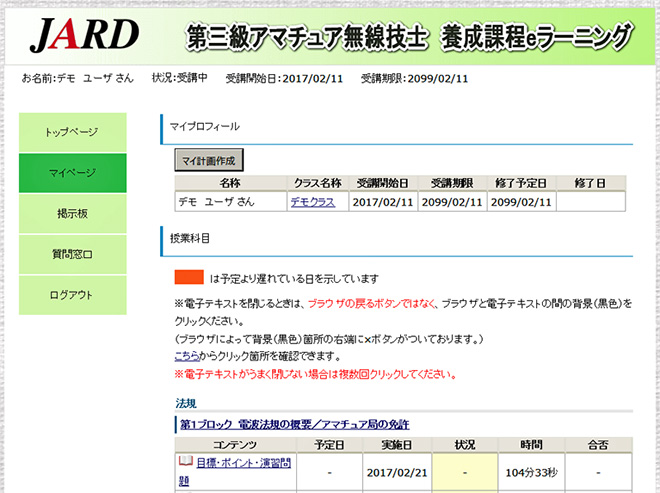Click the book icon beside 目標・ポイント・演習問題
Image resolution: width=660 pixels, height=493 pixels.
click(186, 461)
